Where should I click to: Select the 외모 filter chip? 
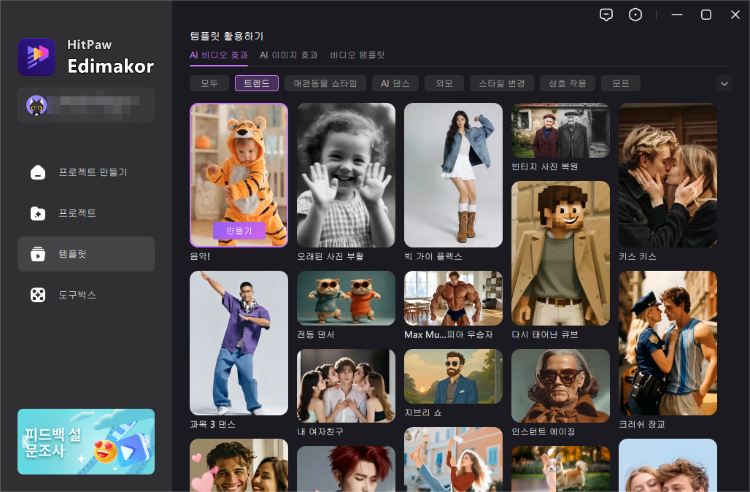click(x=444, y=83)
